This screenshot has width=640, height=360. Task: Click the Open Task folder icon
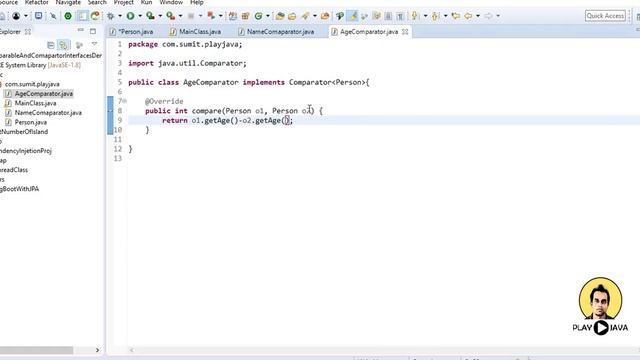point(292,16)
